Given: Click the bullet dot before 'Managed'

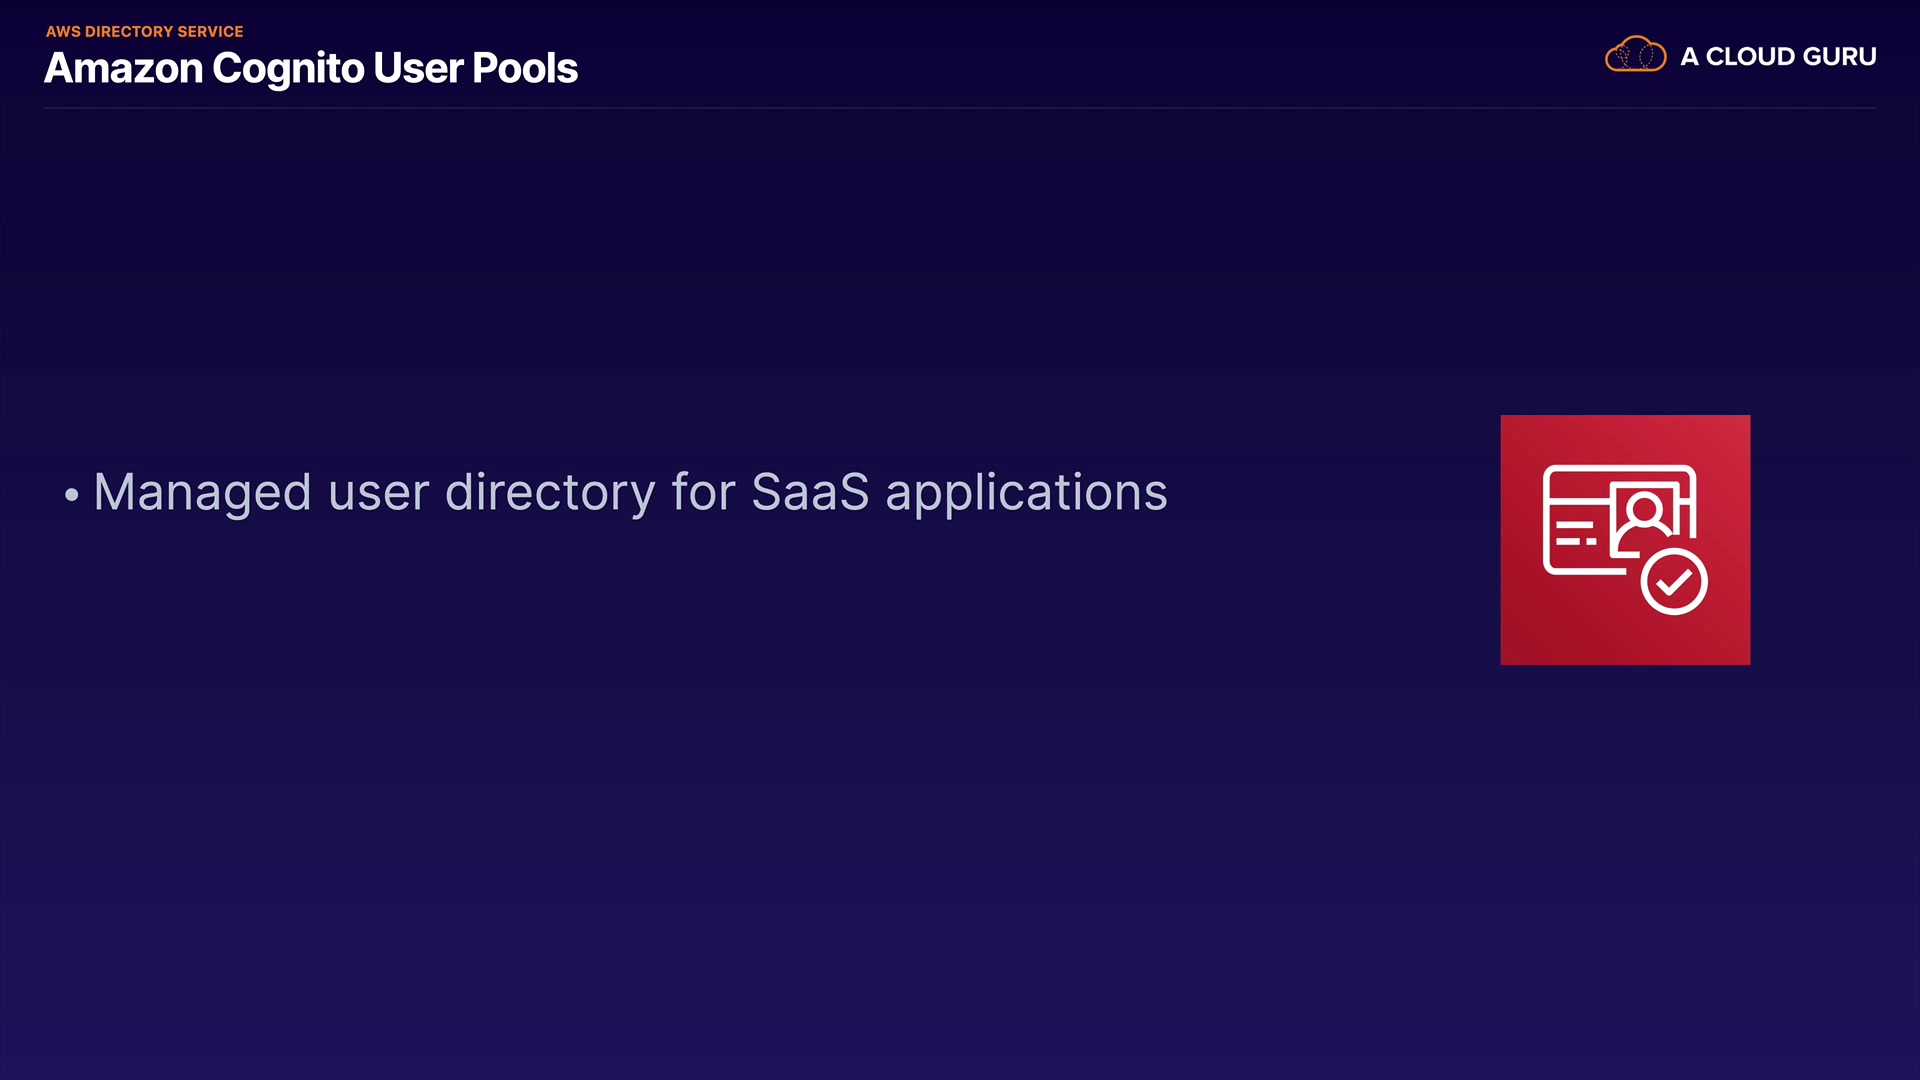Looking at the screenshot, I should tap(71, 494).
